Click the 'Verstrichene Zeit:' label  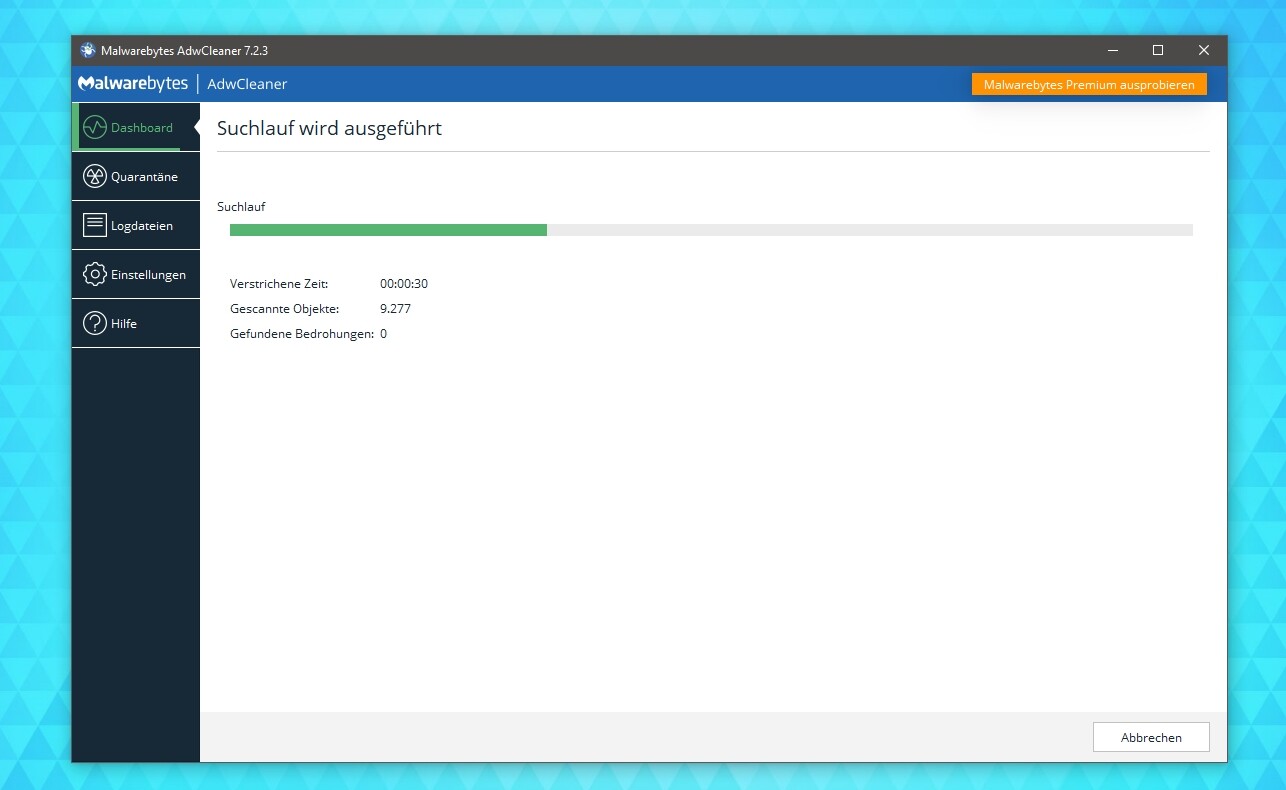(x=279, y=284)
